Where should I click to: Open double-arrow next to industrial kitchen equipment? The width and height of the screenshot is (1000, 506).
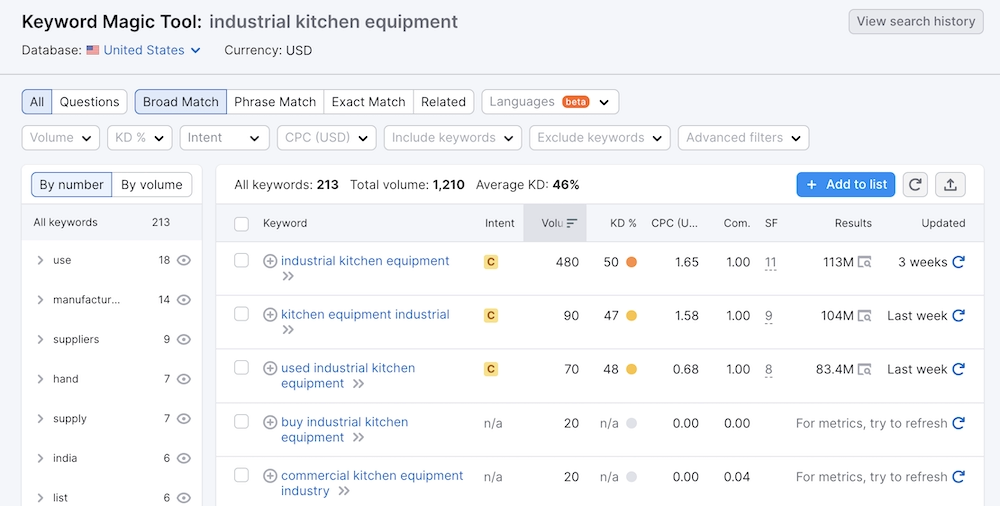(x=288, y=276)
